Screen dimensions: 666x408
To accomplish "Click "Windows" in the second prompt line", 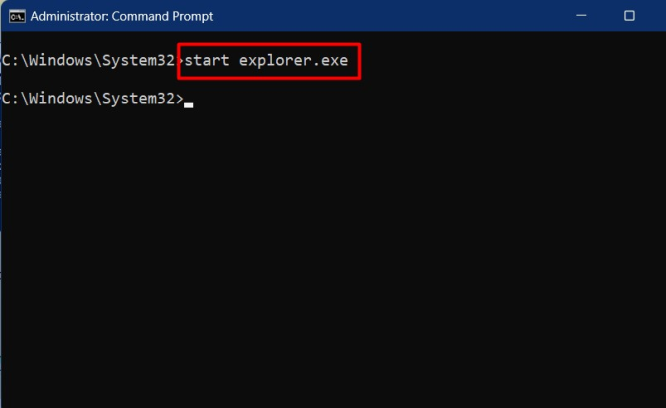I will pyautogui.click(x=59, y=98).
